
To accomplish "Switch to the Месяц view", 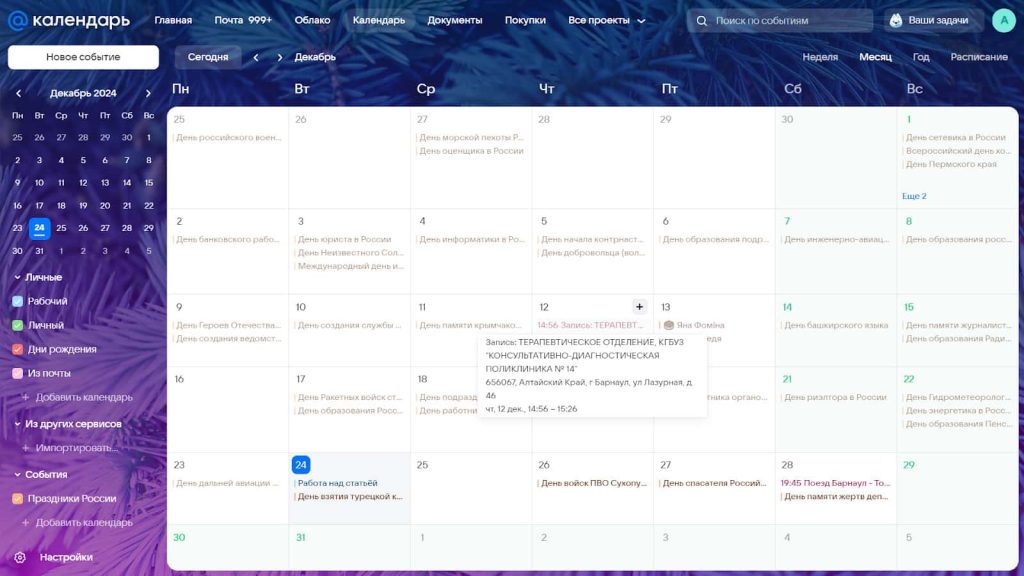I will coord(875,57).
